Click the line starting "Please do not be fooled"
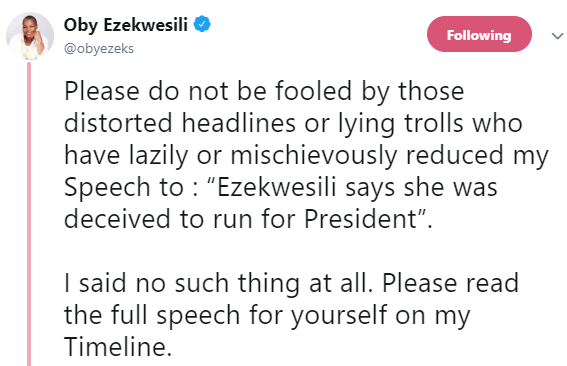 264,91
